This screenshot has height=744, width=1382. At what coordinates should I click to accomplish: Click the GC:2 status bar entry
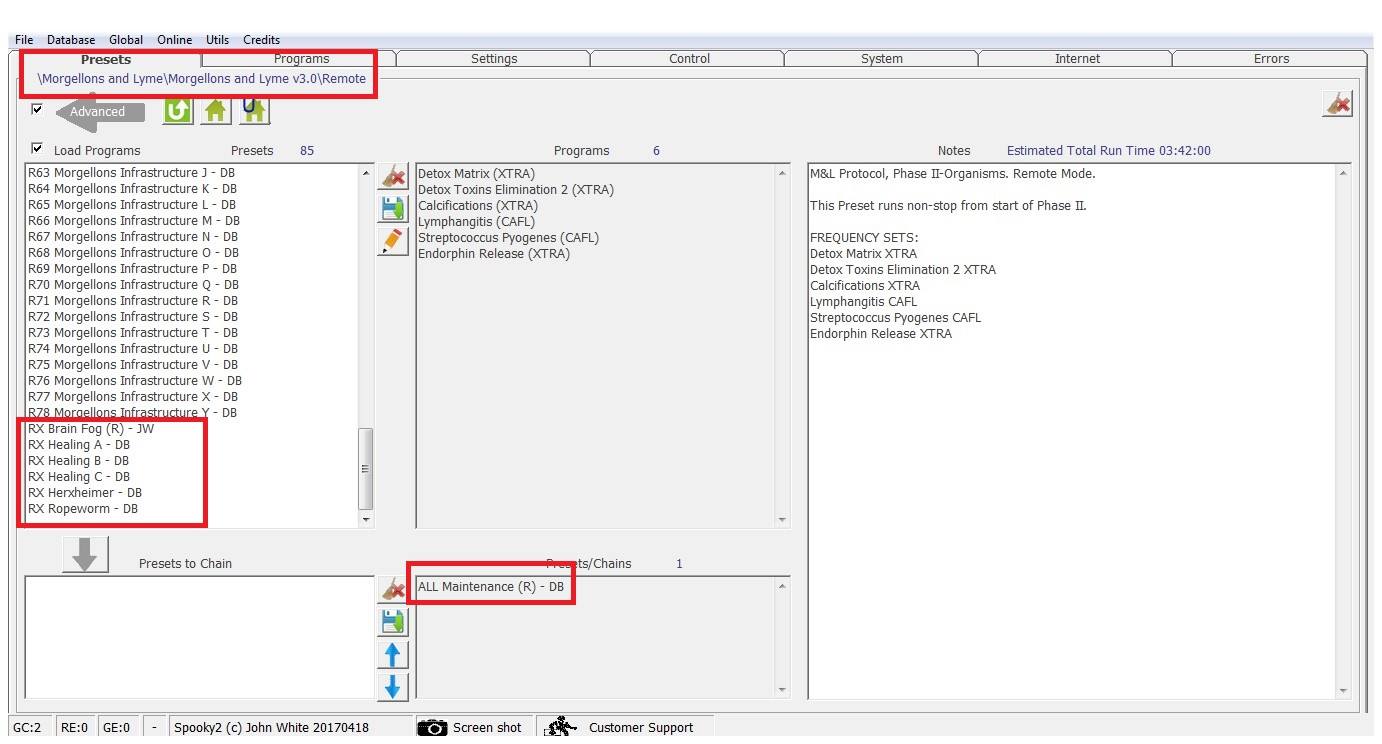[x=28, y=728]
